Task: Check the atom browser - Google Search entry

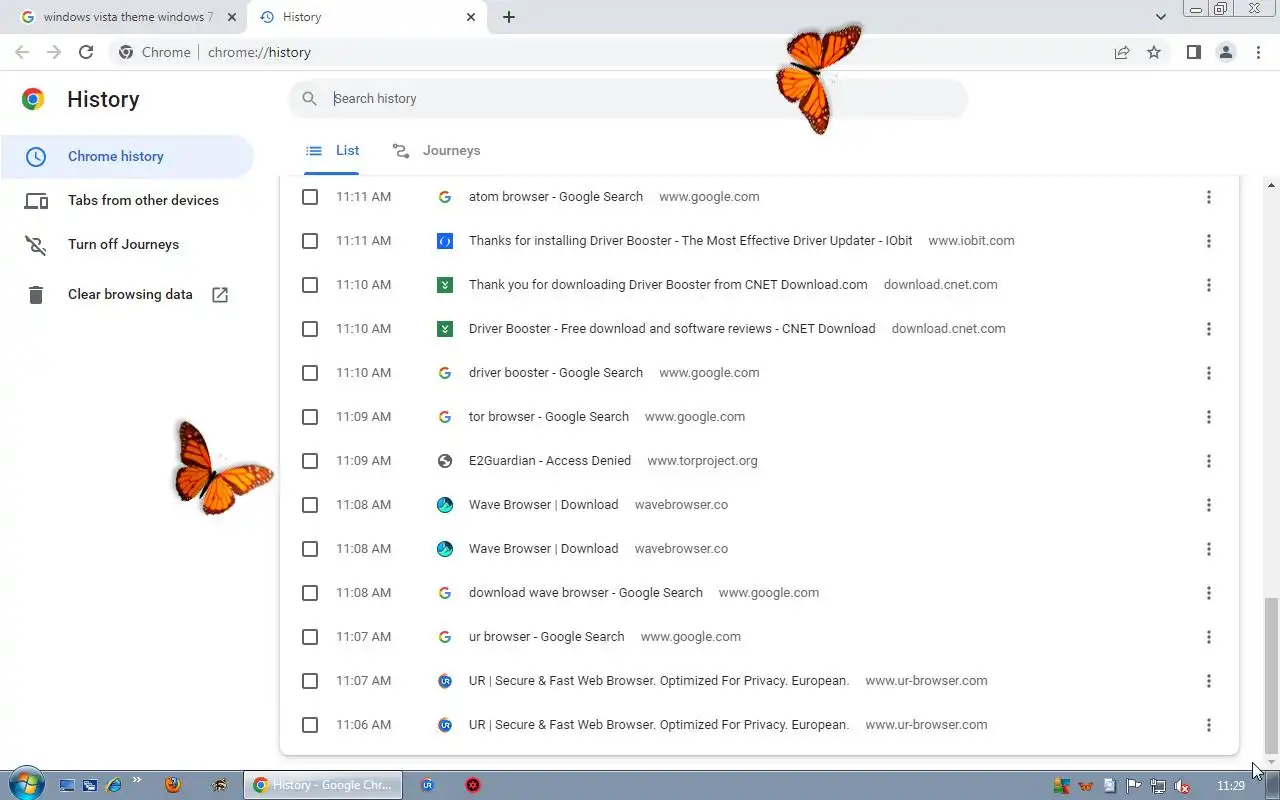Action: pyautogui.click(x=310, y=197)
